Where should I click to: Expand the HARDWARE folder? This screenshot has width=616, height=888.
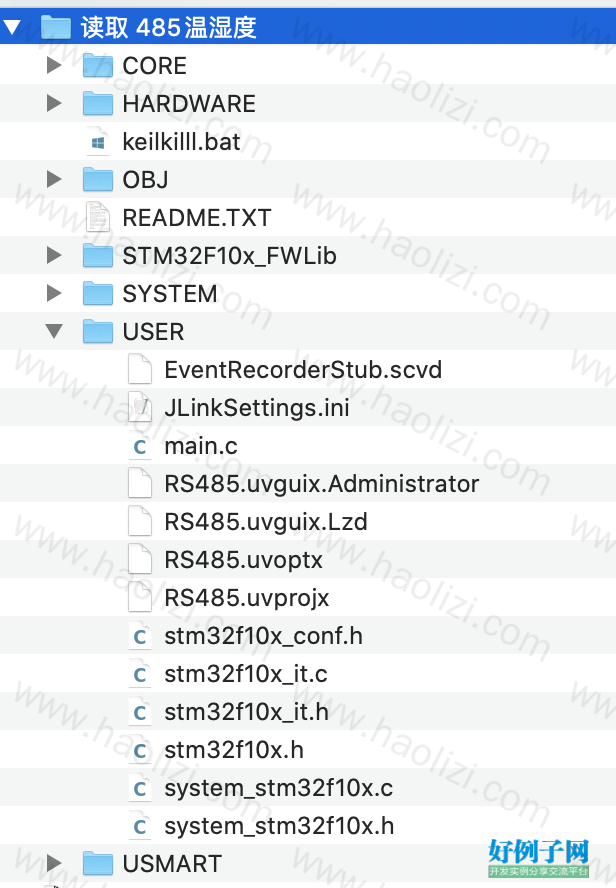tap(54, 103)
